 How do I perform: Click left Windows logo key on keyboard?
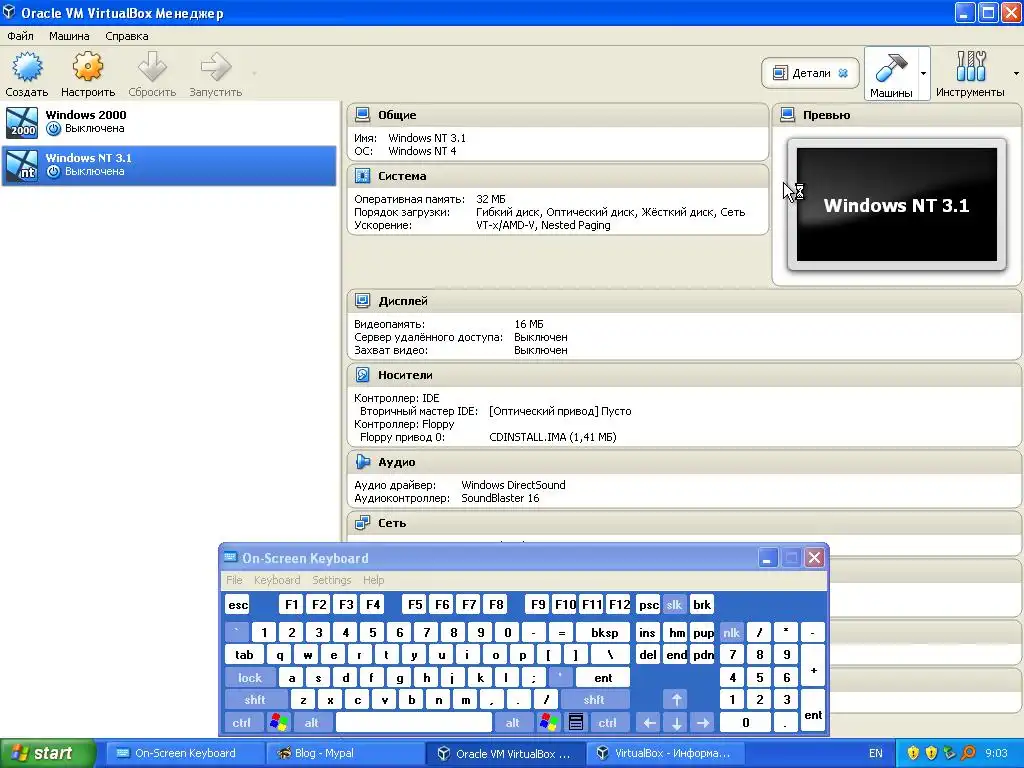coord(279,722)
